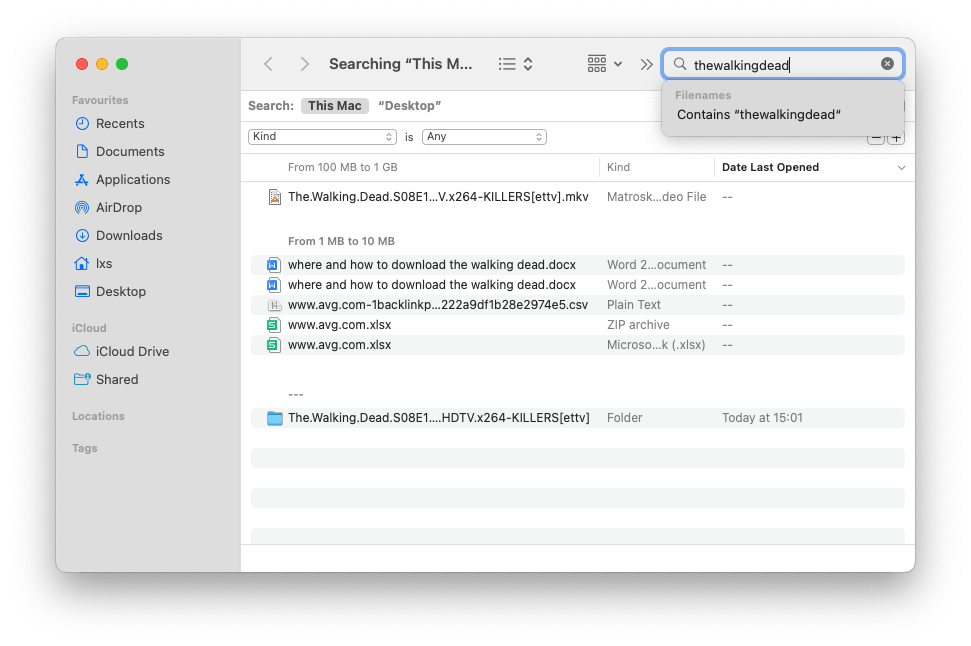Click the forward navigation arrow
971x646 pixels.
(304, 63)
